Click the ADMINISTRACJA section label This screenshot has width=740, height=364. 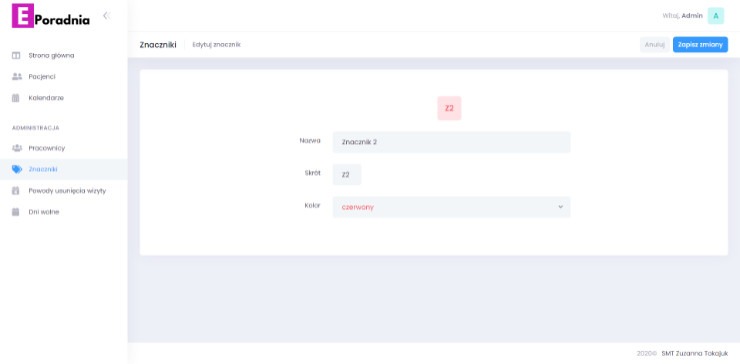point(35,128)
